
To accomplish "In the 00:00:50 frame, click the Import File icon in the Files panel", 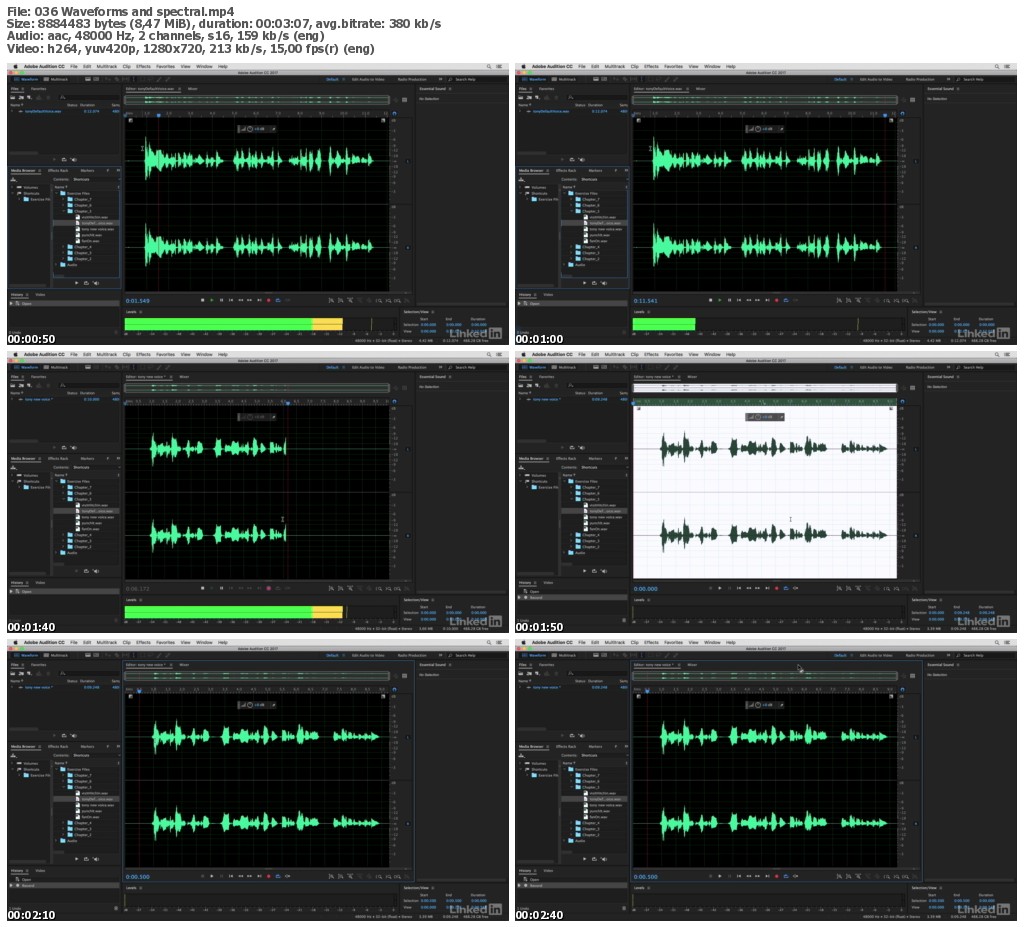I will point(22,97).
